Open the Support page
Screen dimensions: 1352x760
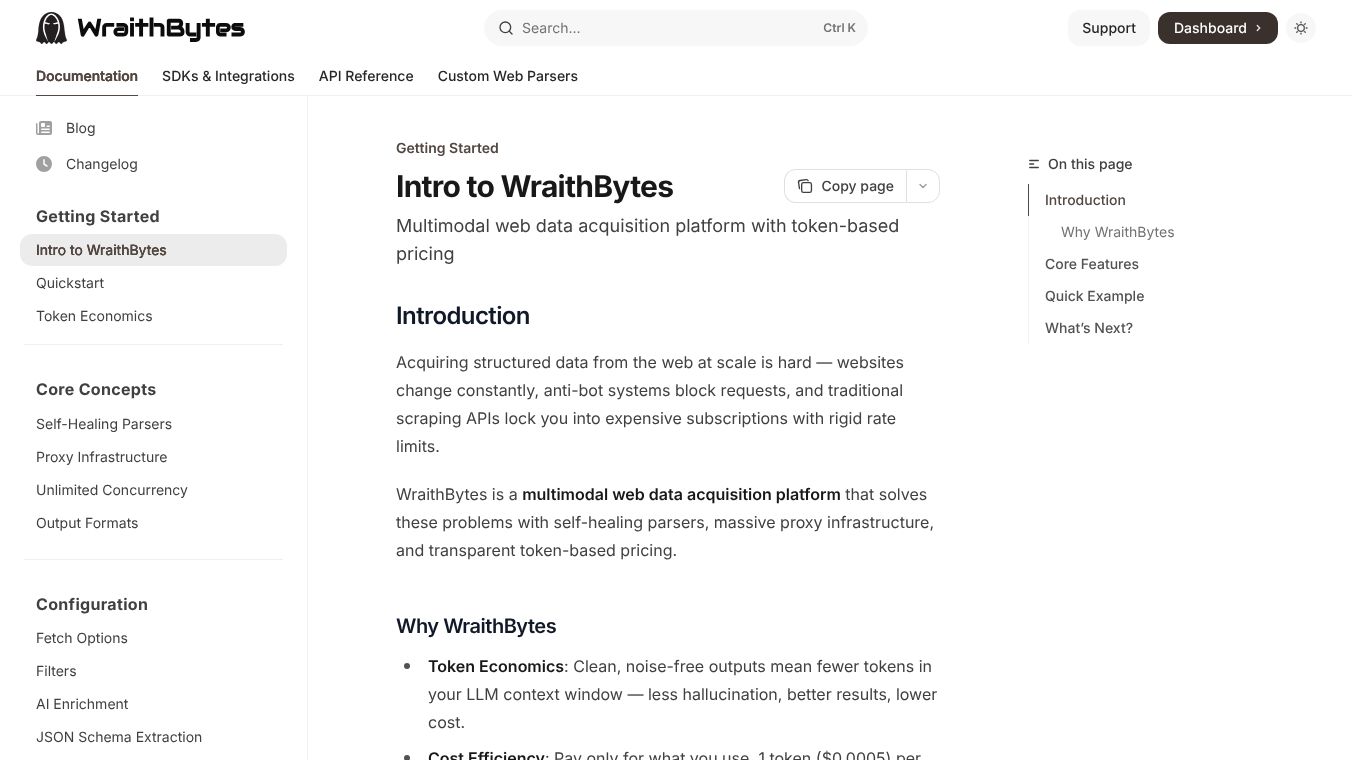pos(1108,28)
